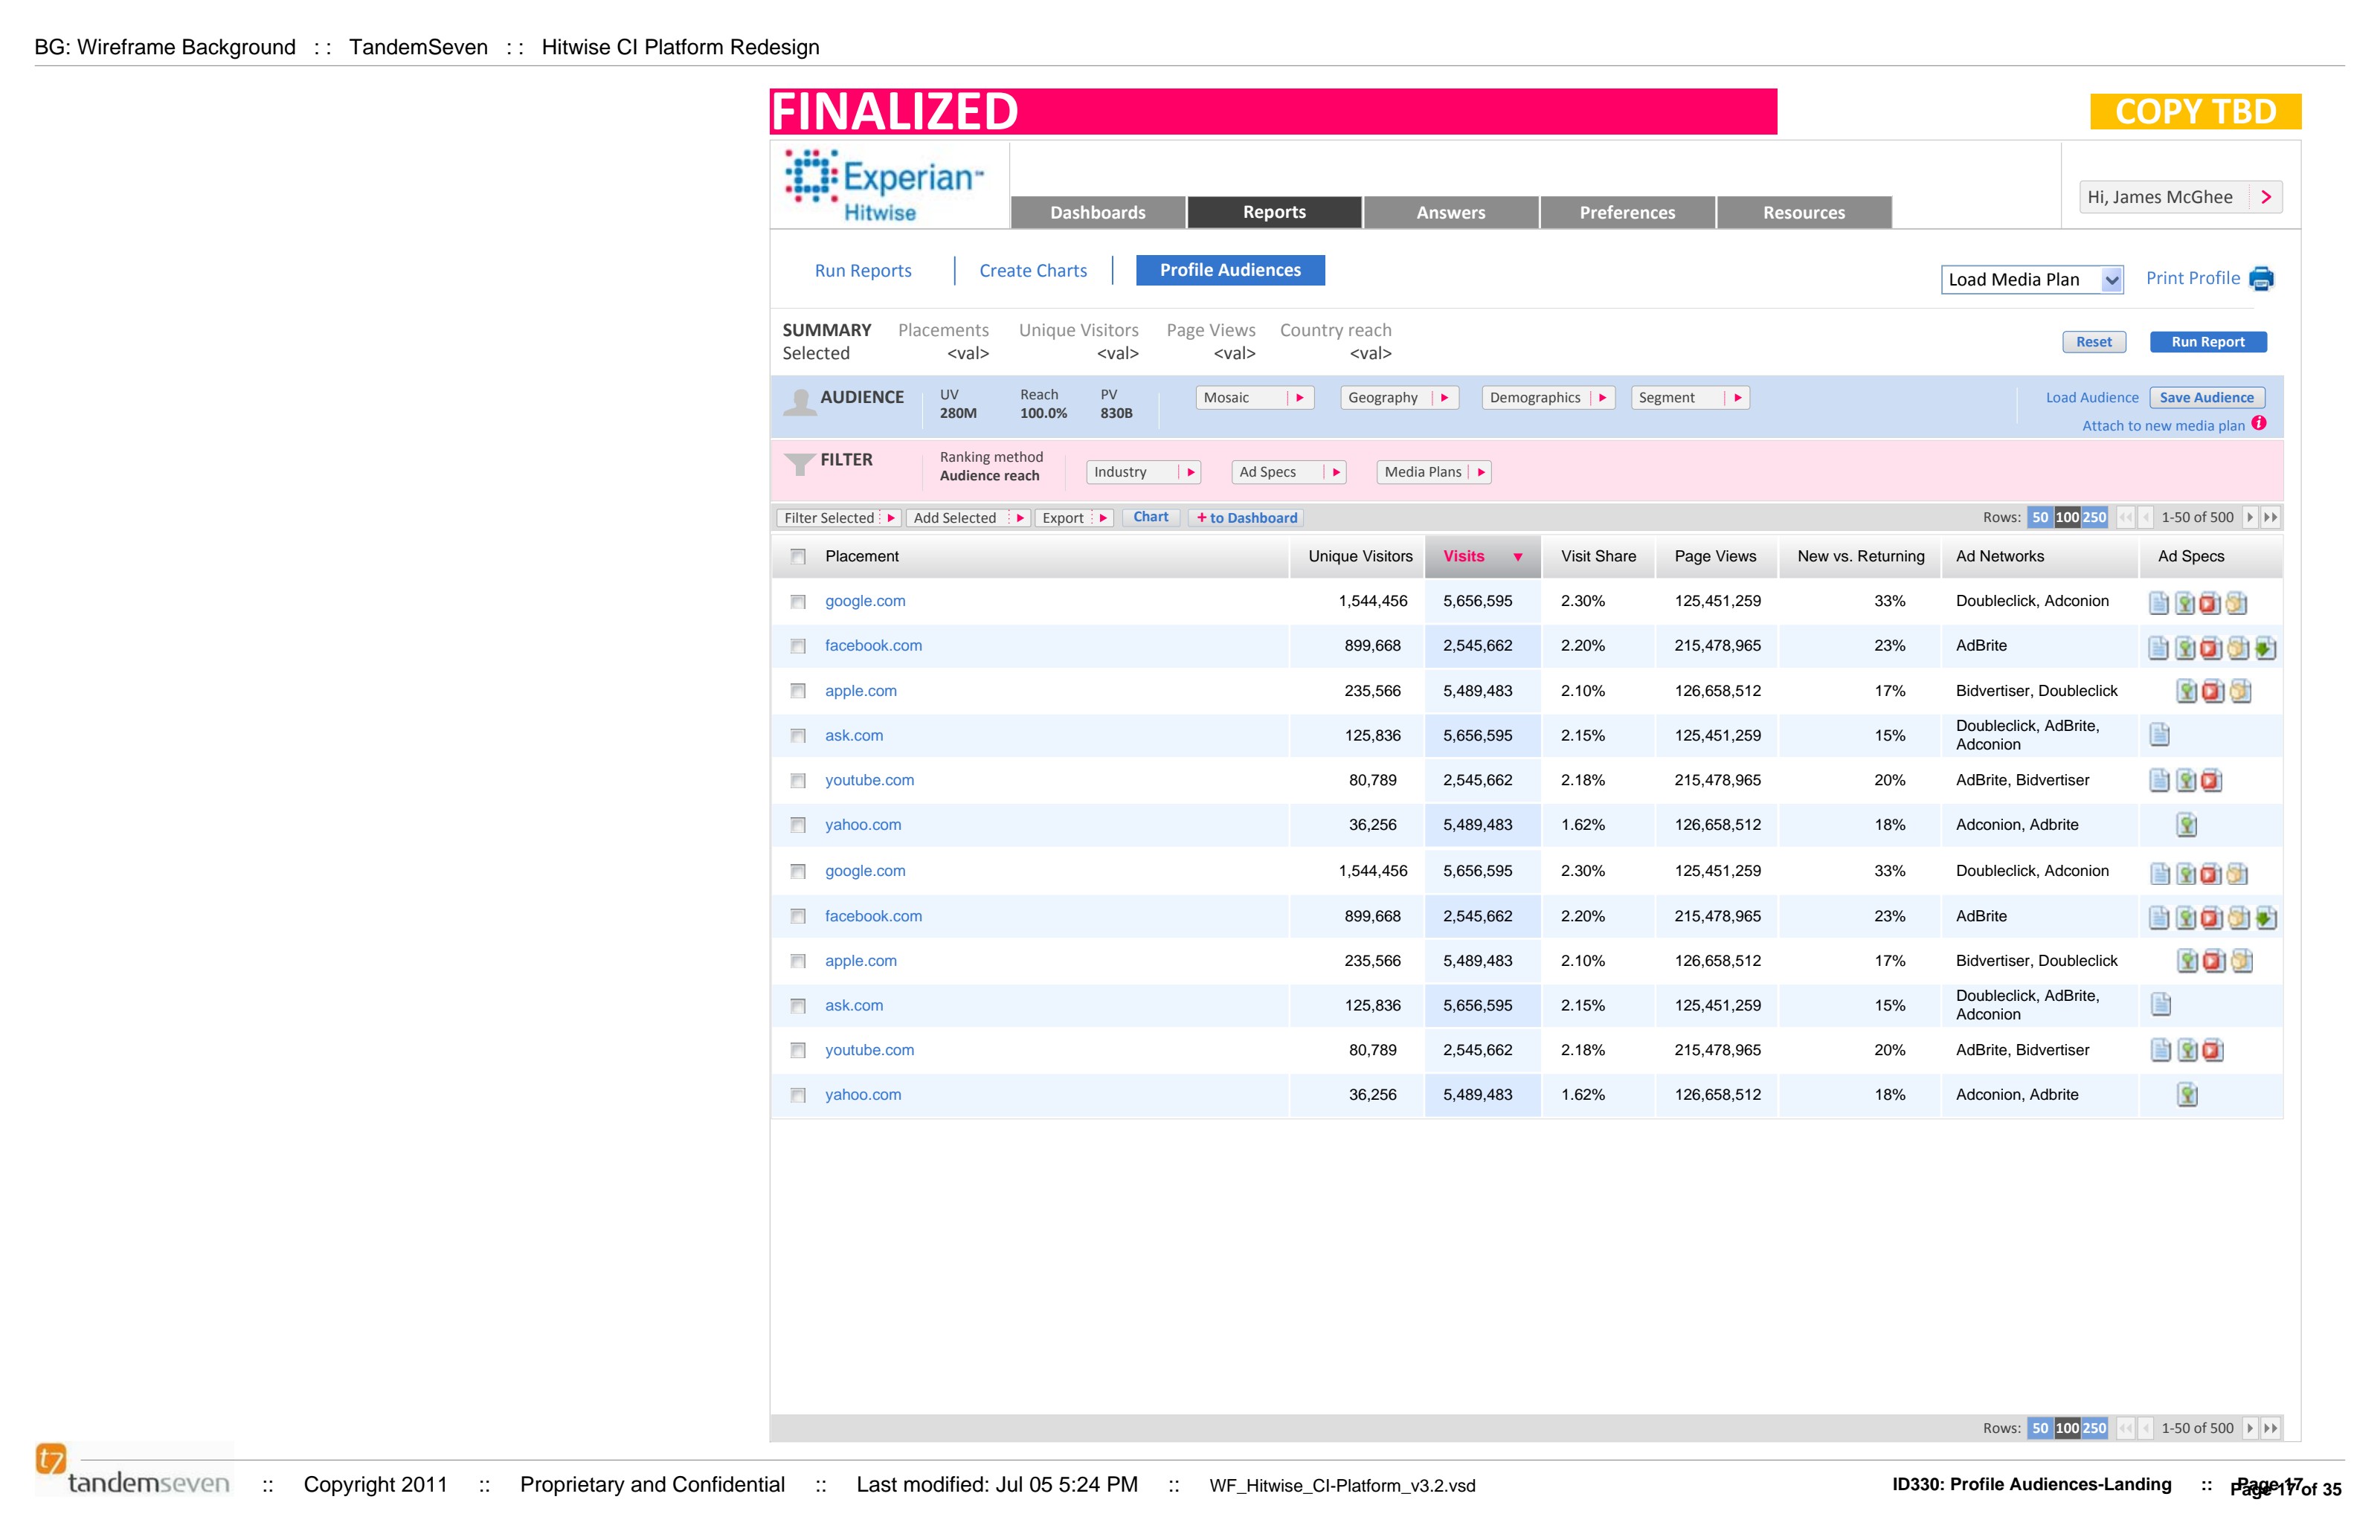Check the first ask.com row checkbox

click(798, 737)
